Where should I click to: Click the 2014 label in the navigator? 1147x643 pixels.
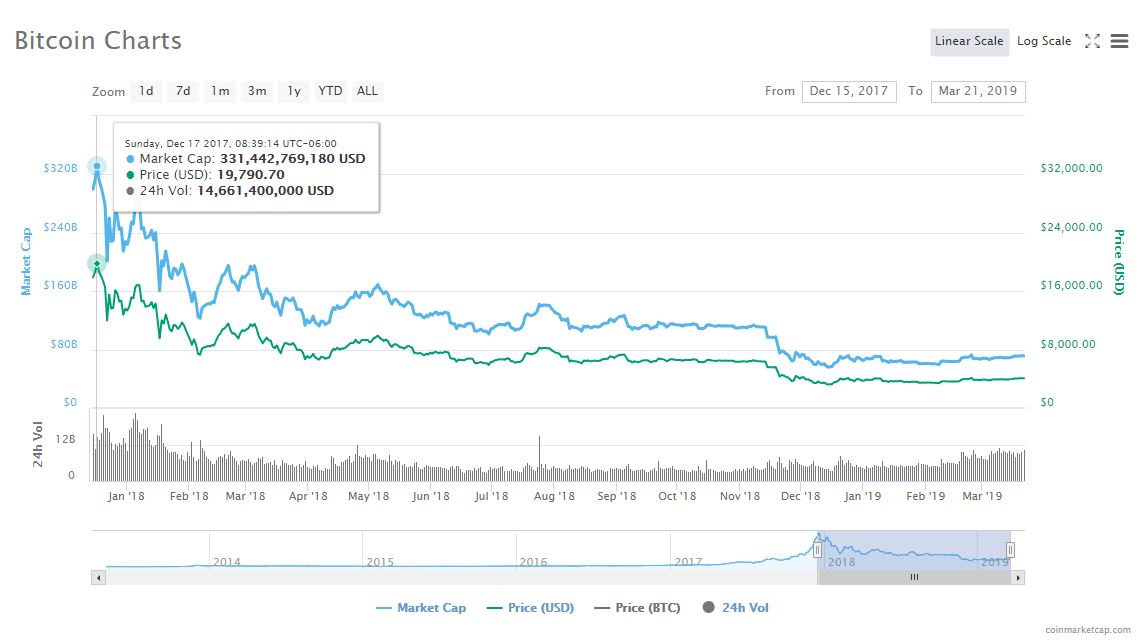tap(227, 562)
